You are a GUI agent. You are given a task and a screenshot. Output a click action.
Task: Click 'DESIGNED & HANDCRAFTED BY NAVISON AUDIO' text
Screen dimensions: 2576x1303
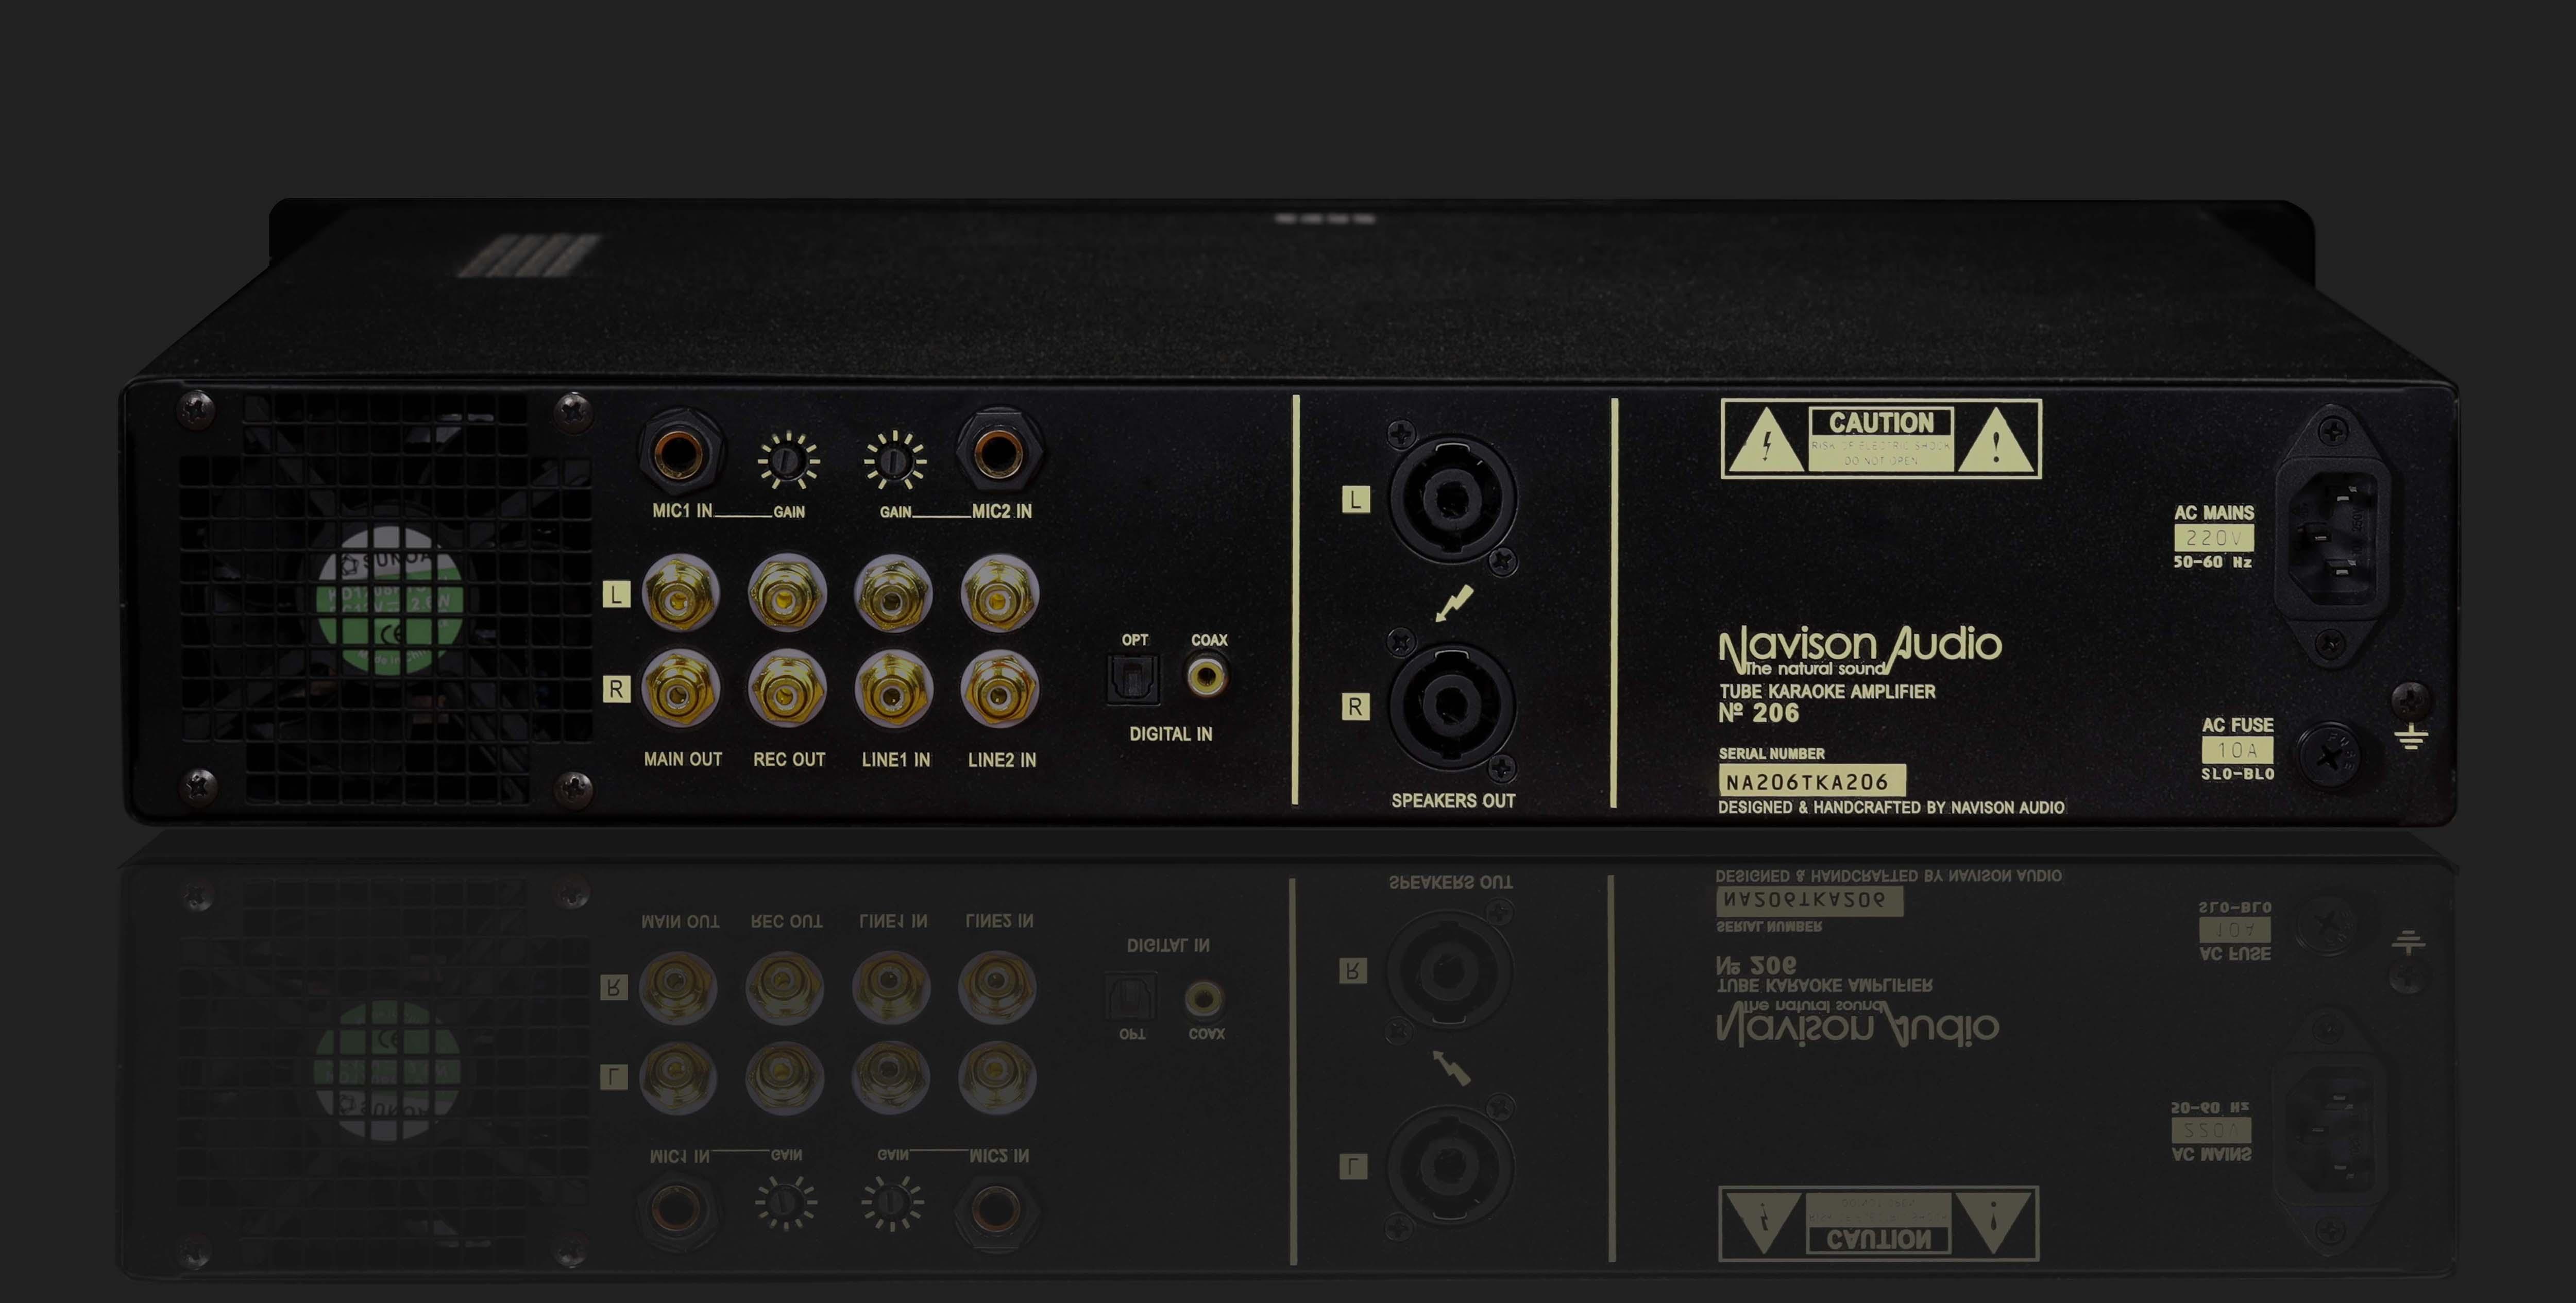(1891, 807)
